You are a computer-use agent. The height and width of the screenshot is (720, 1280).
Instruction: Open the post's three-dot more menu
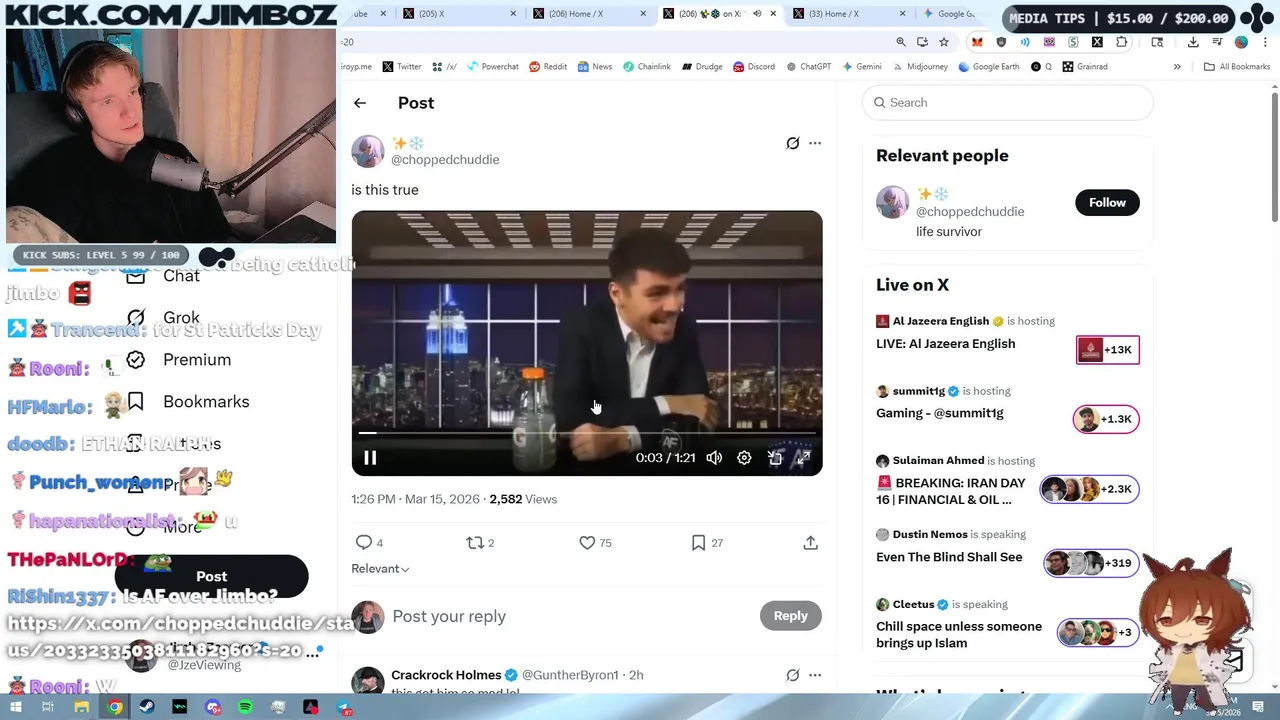point(815,143)
